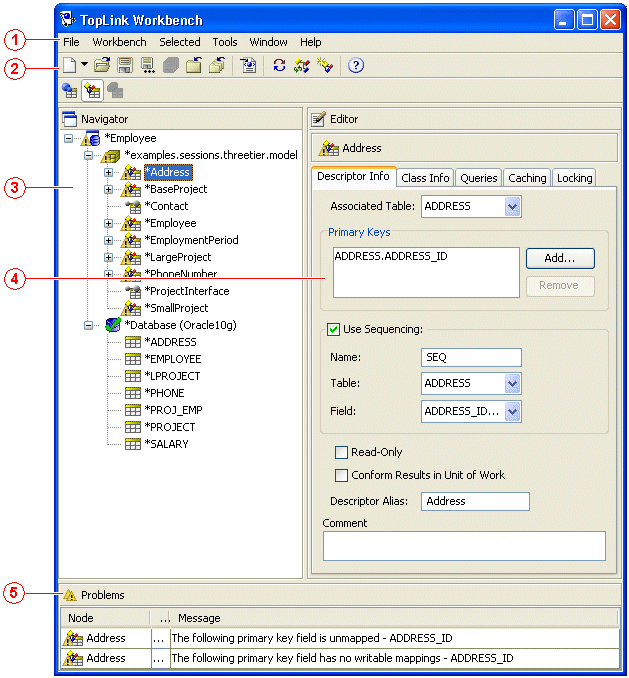This screenshot has width=629, height=678.
Task: Select the 'no writable mappings' problem row
Action: 340,658
